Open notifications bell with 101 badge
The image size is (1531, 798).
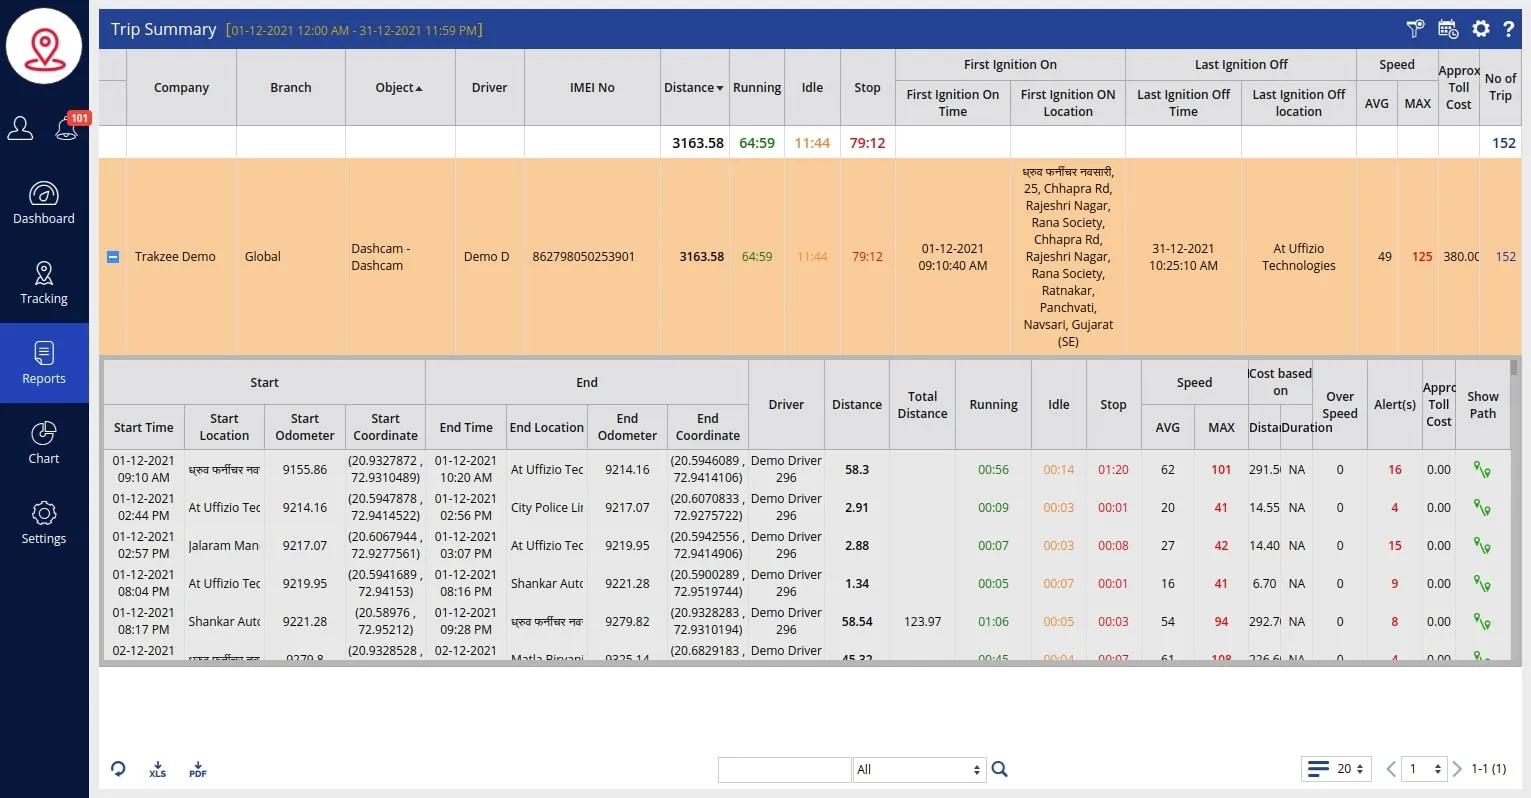click(67, 128)
